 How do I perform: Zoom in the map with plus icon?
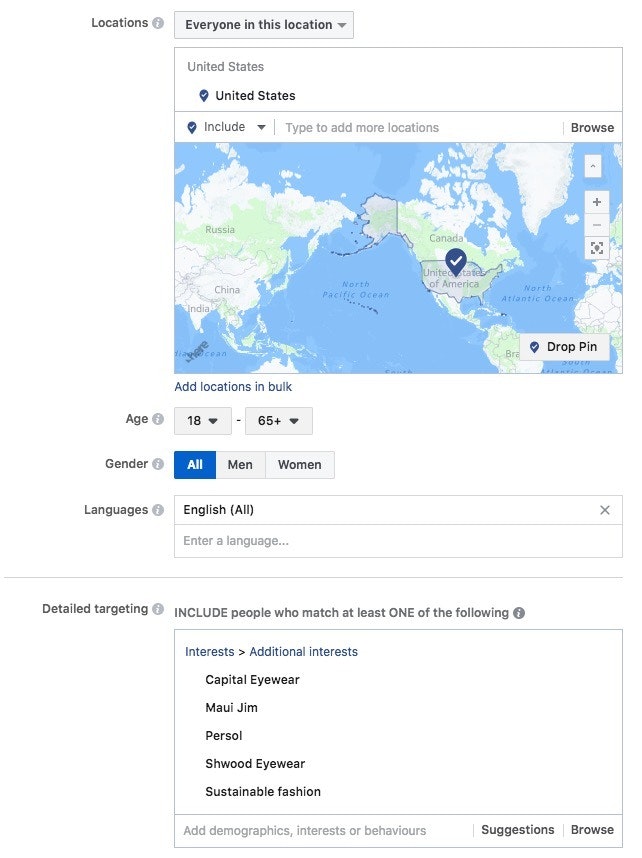point(597,202)
